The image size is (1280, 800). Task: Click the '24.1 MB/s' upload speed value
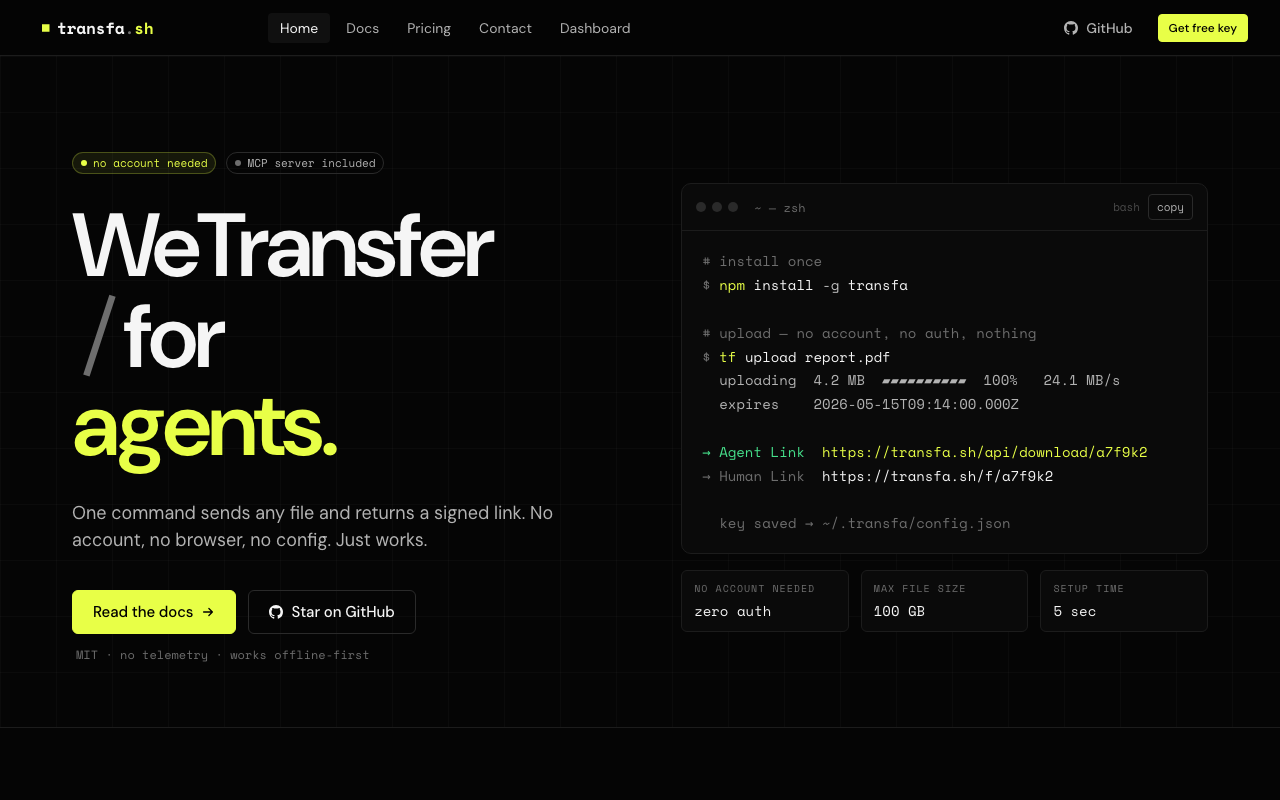point(1082,380)
